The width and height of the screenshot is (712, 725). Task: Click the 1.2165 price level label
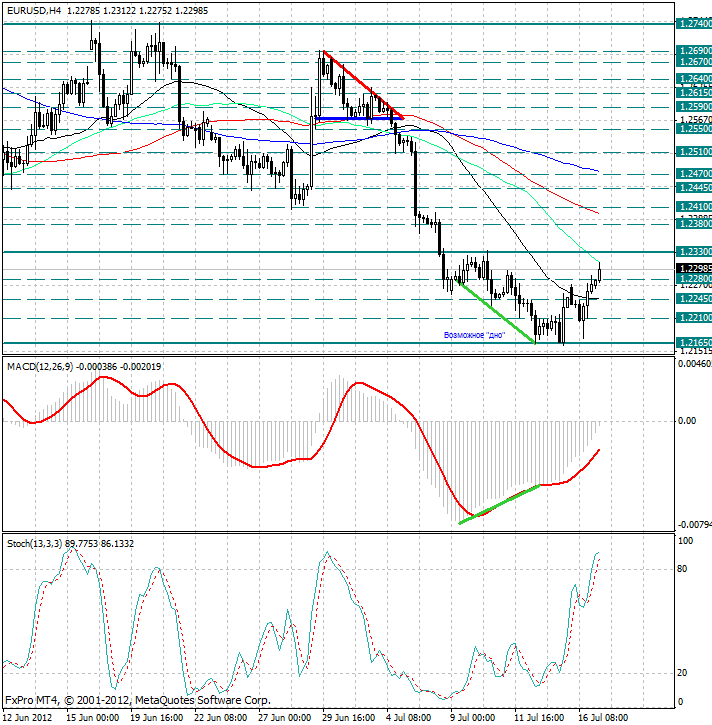pyautogui.click(x=694, y=343)
